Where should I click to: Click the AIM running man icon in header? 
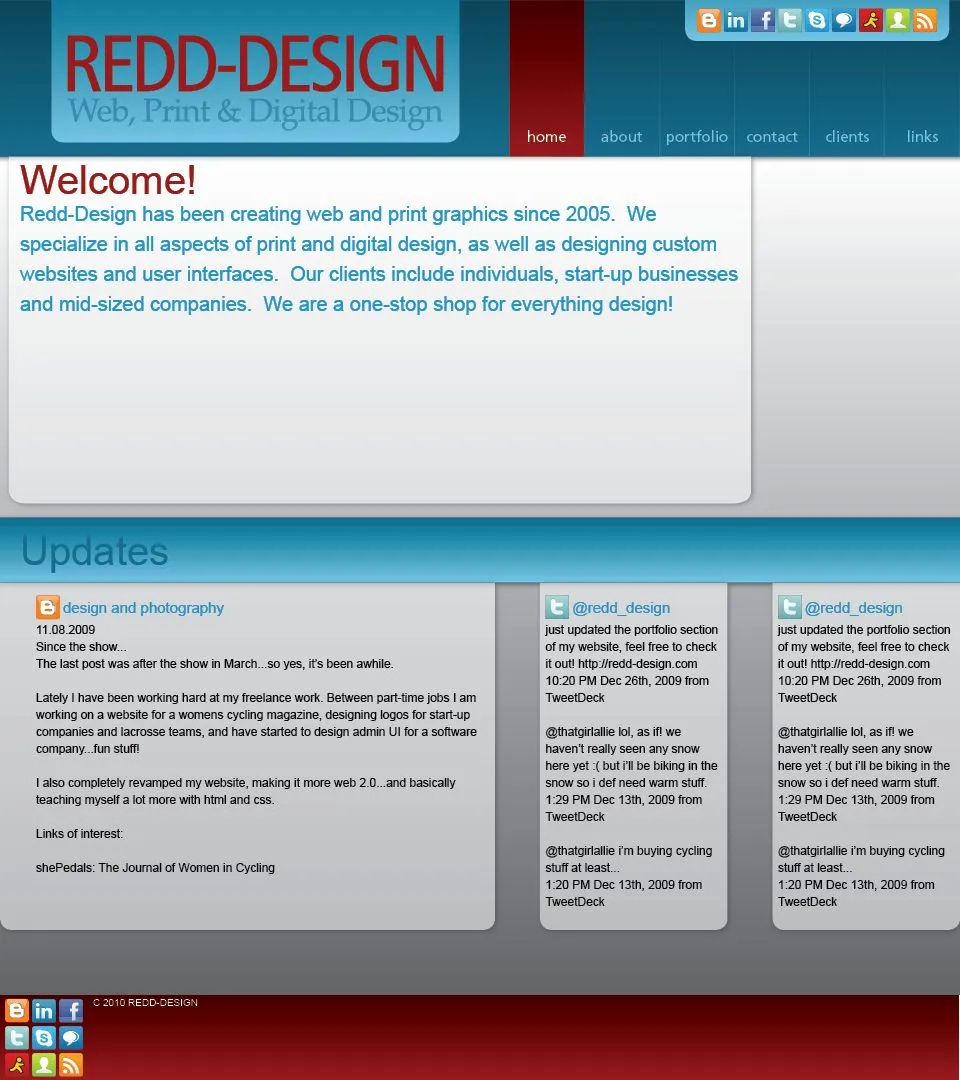(x=871, y=20)
